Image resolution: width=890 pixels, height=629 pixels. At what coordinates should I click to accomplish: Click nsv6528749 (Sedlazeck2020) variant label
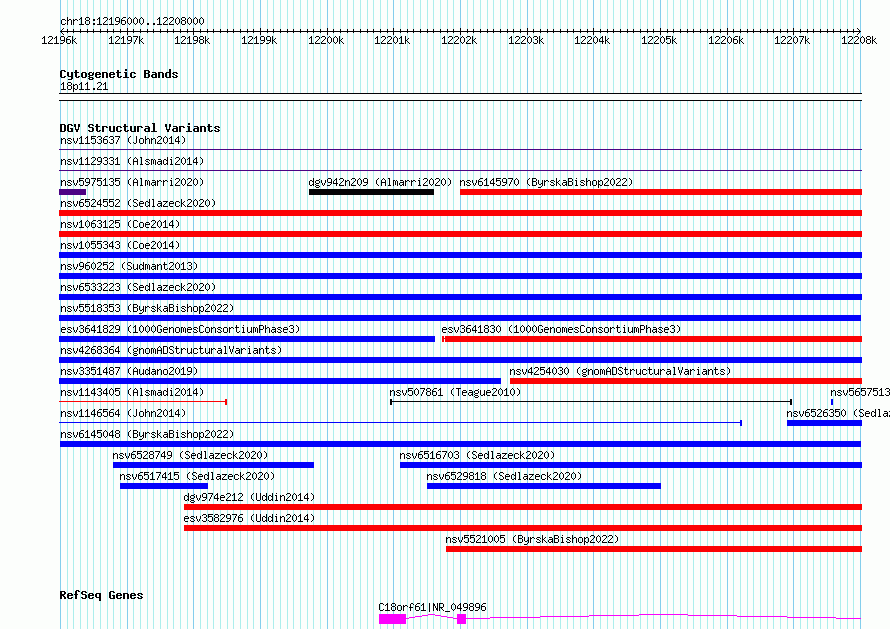pyautogui.click(x=190, y=455)
